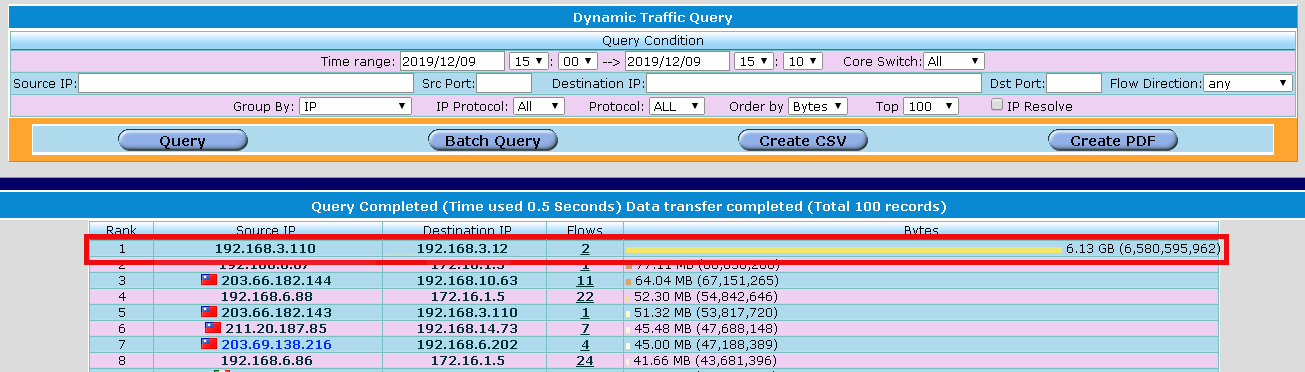Viewport: 1305px width, 372px height.
Task: Focus the Destination IP input field
Action: pos(814,83)
